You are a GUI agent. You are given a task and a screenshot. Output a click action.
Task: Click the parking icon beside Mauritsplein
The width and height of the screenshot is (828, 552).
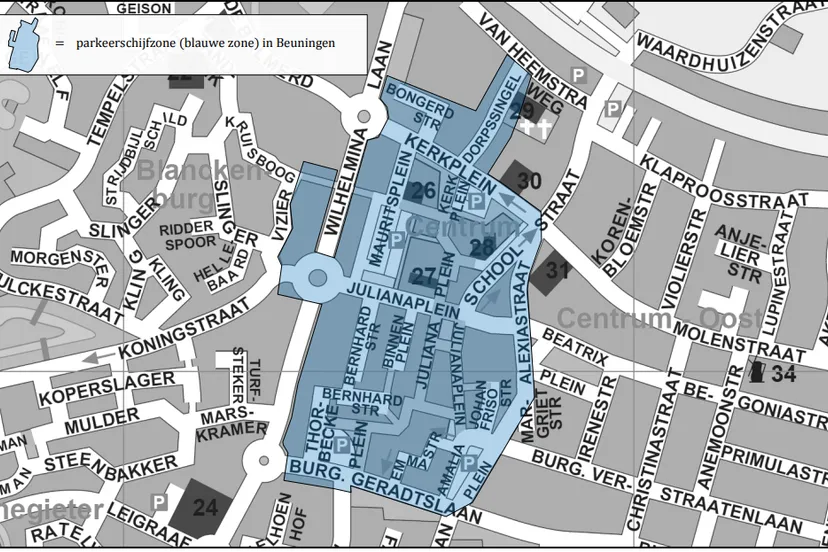point(396,241)
